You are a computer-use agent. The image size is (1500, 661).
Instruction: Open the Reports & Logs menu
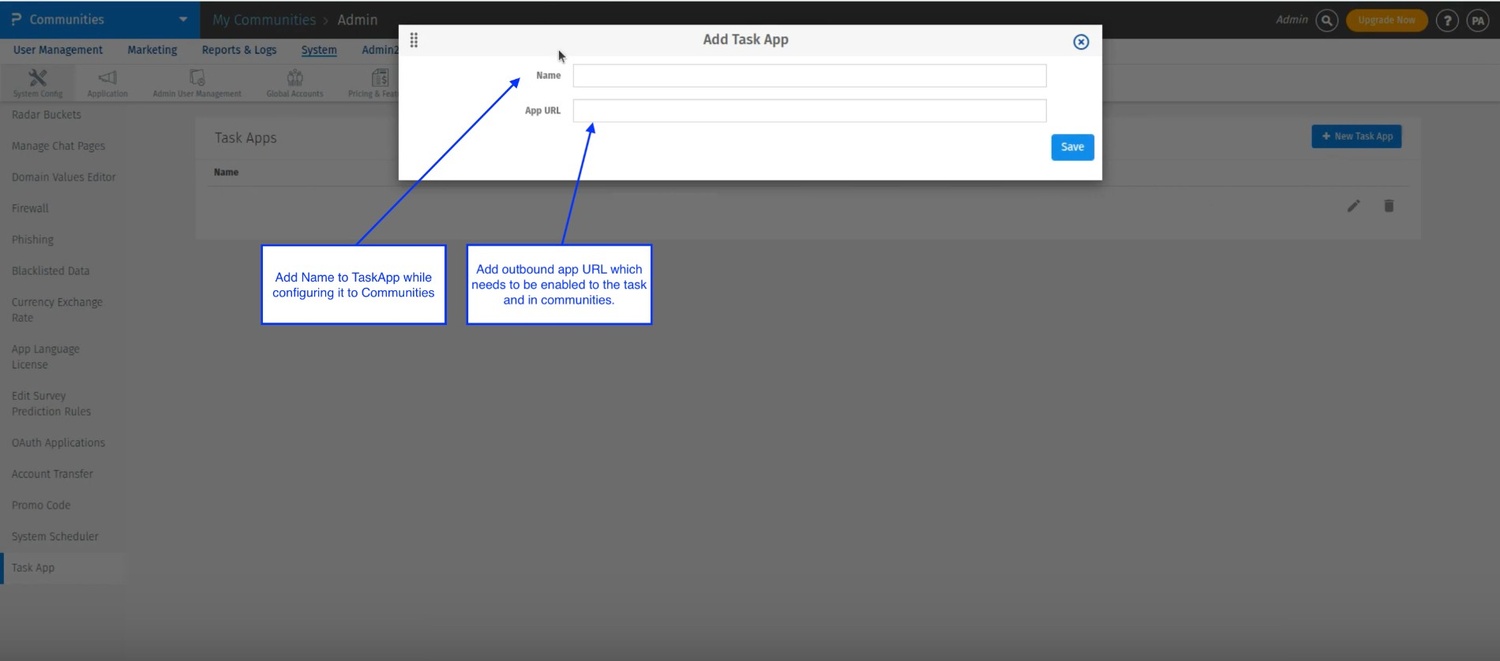239,50
